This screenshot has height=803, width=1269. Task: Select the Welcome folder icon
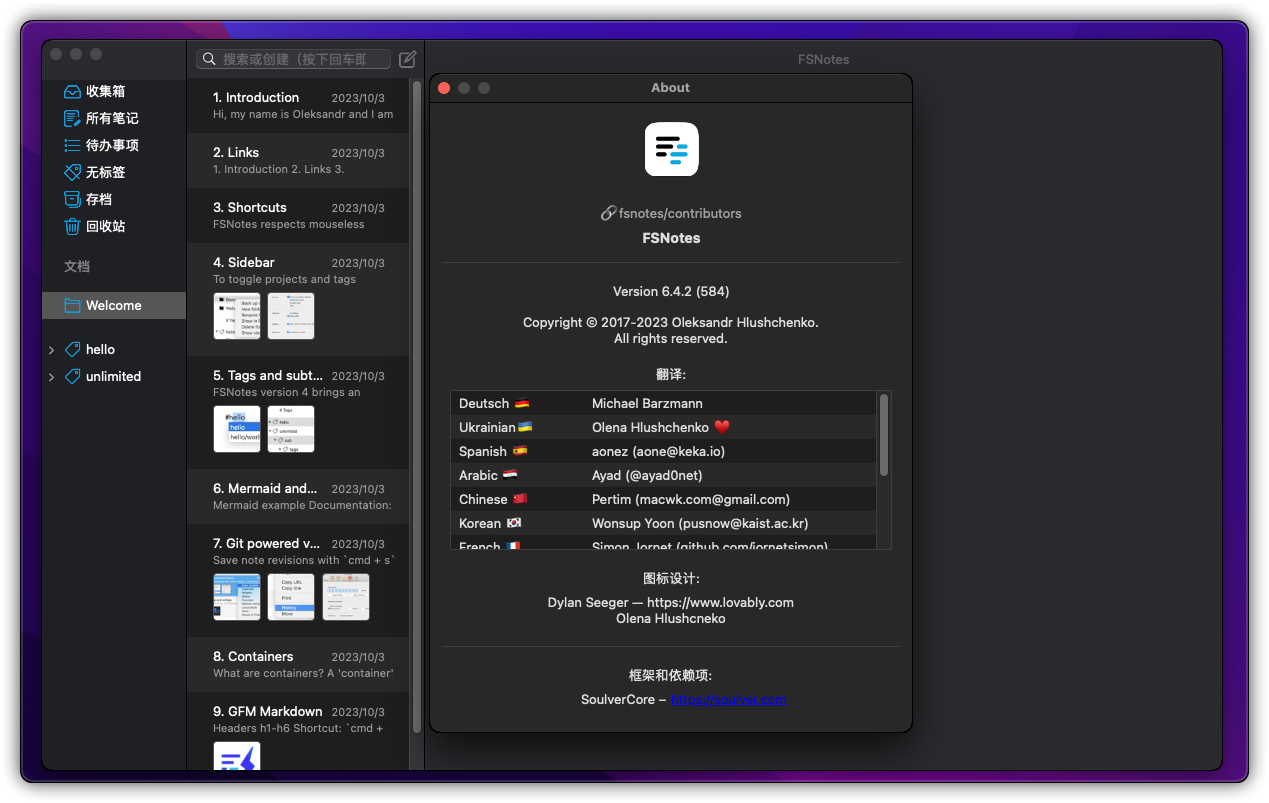point(72,305)
